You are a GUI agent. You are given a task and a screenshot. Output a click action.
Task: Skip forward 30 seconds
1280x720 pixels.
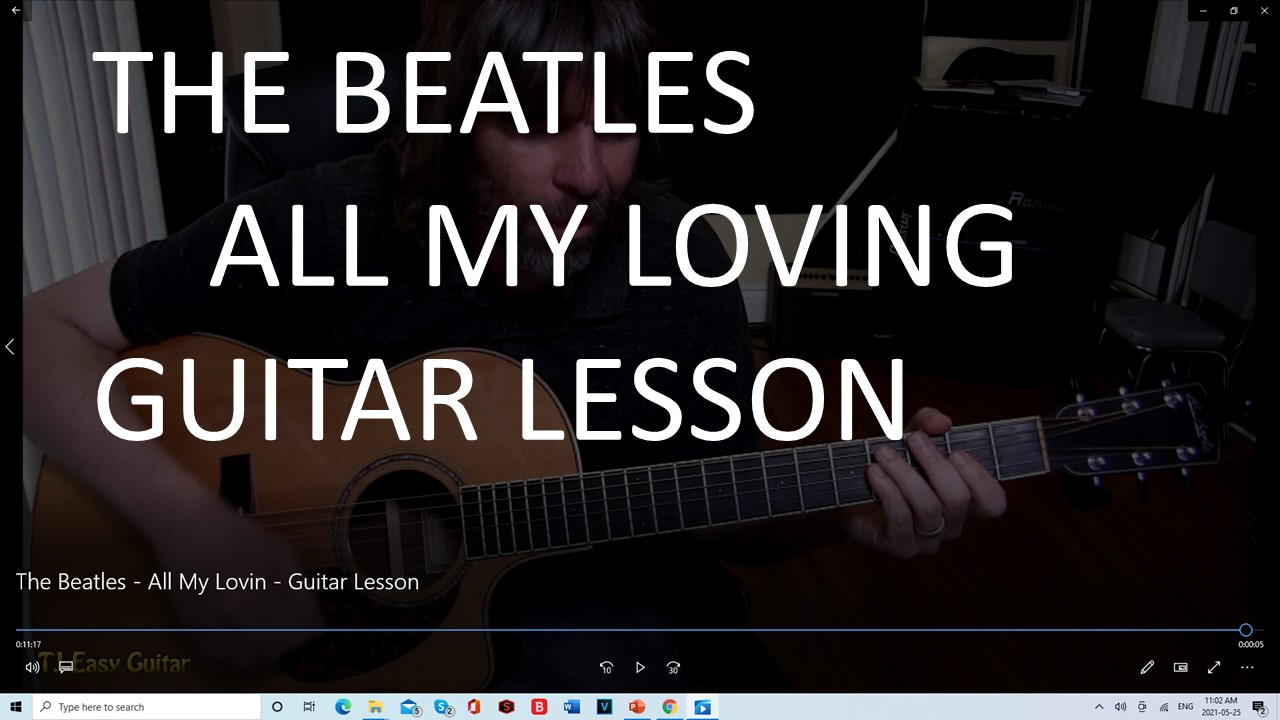coord(673,667)
